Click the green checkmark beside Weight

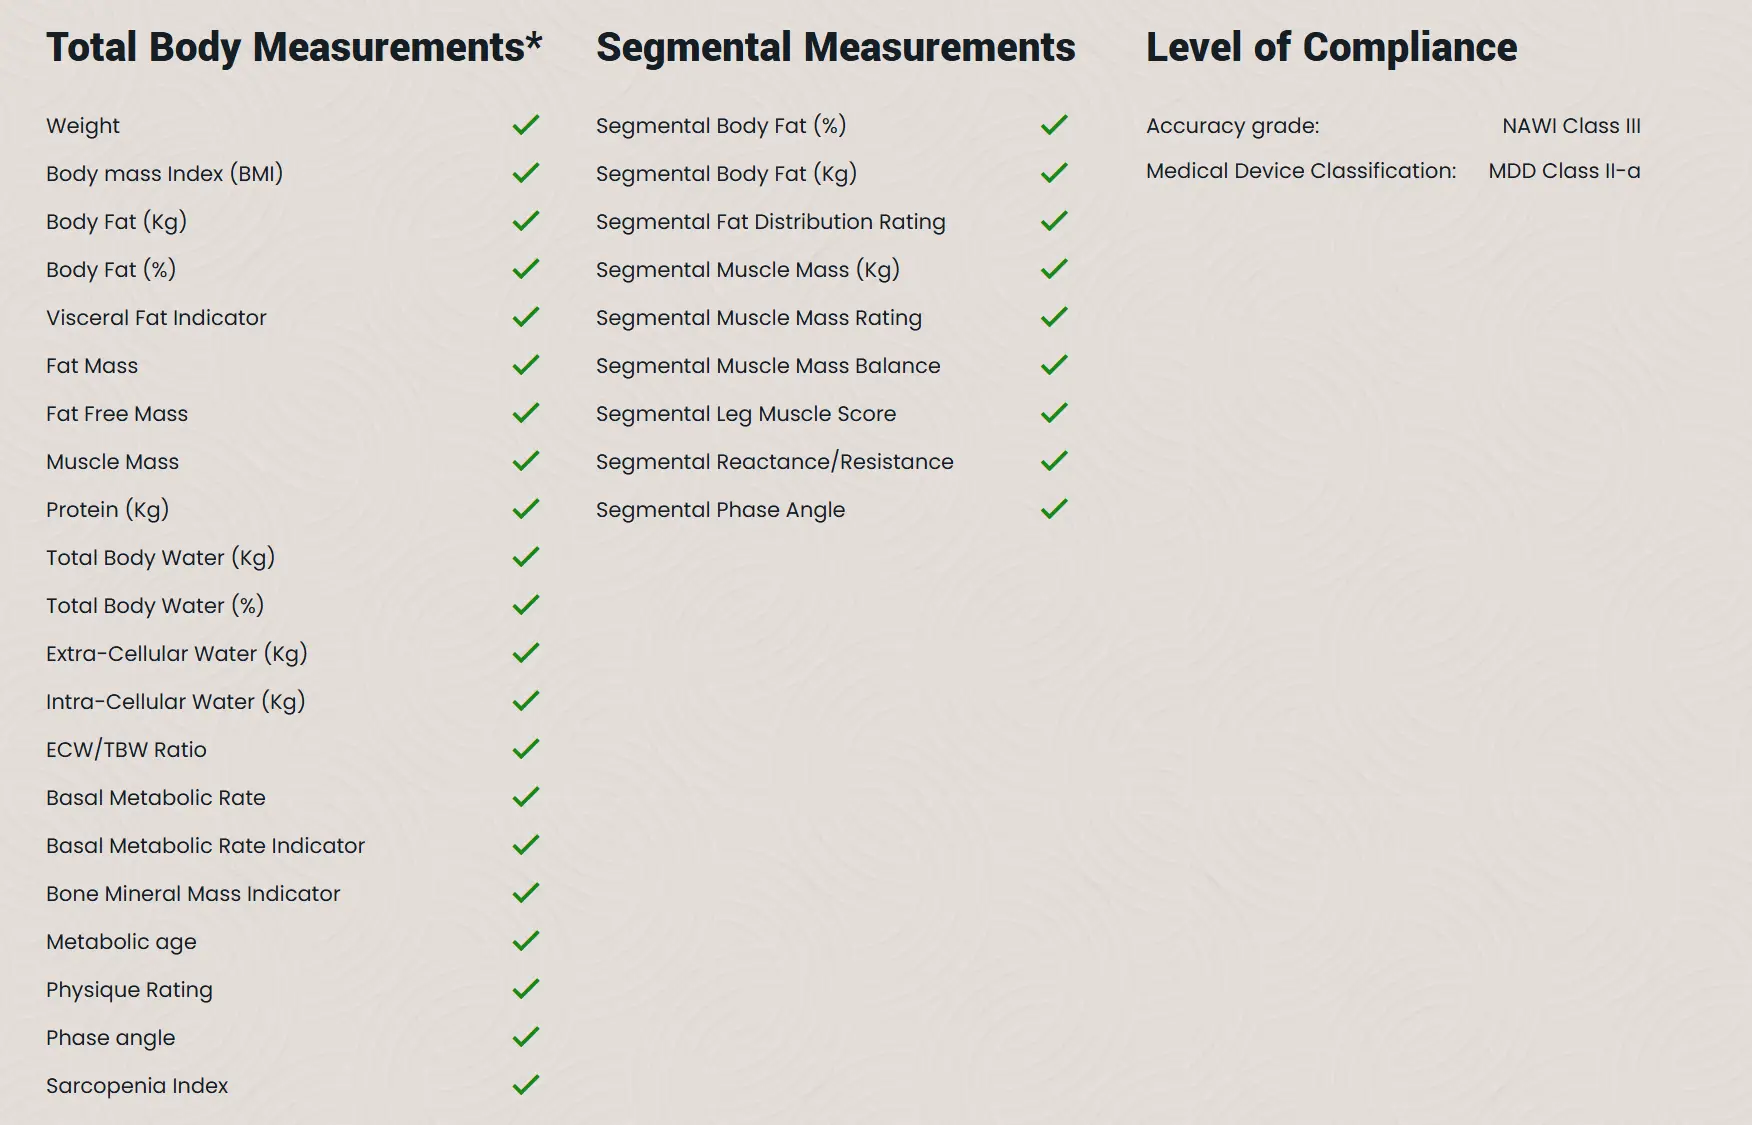[526, 125]
